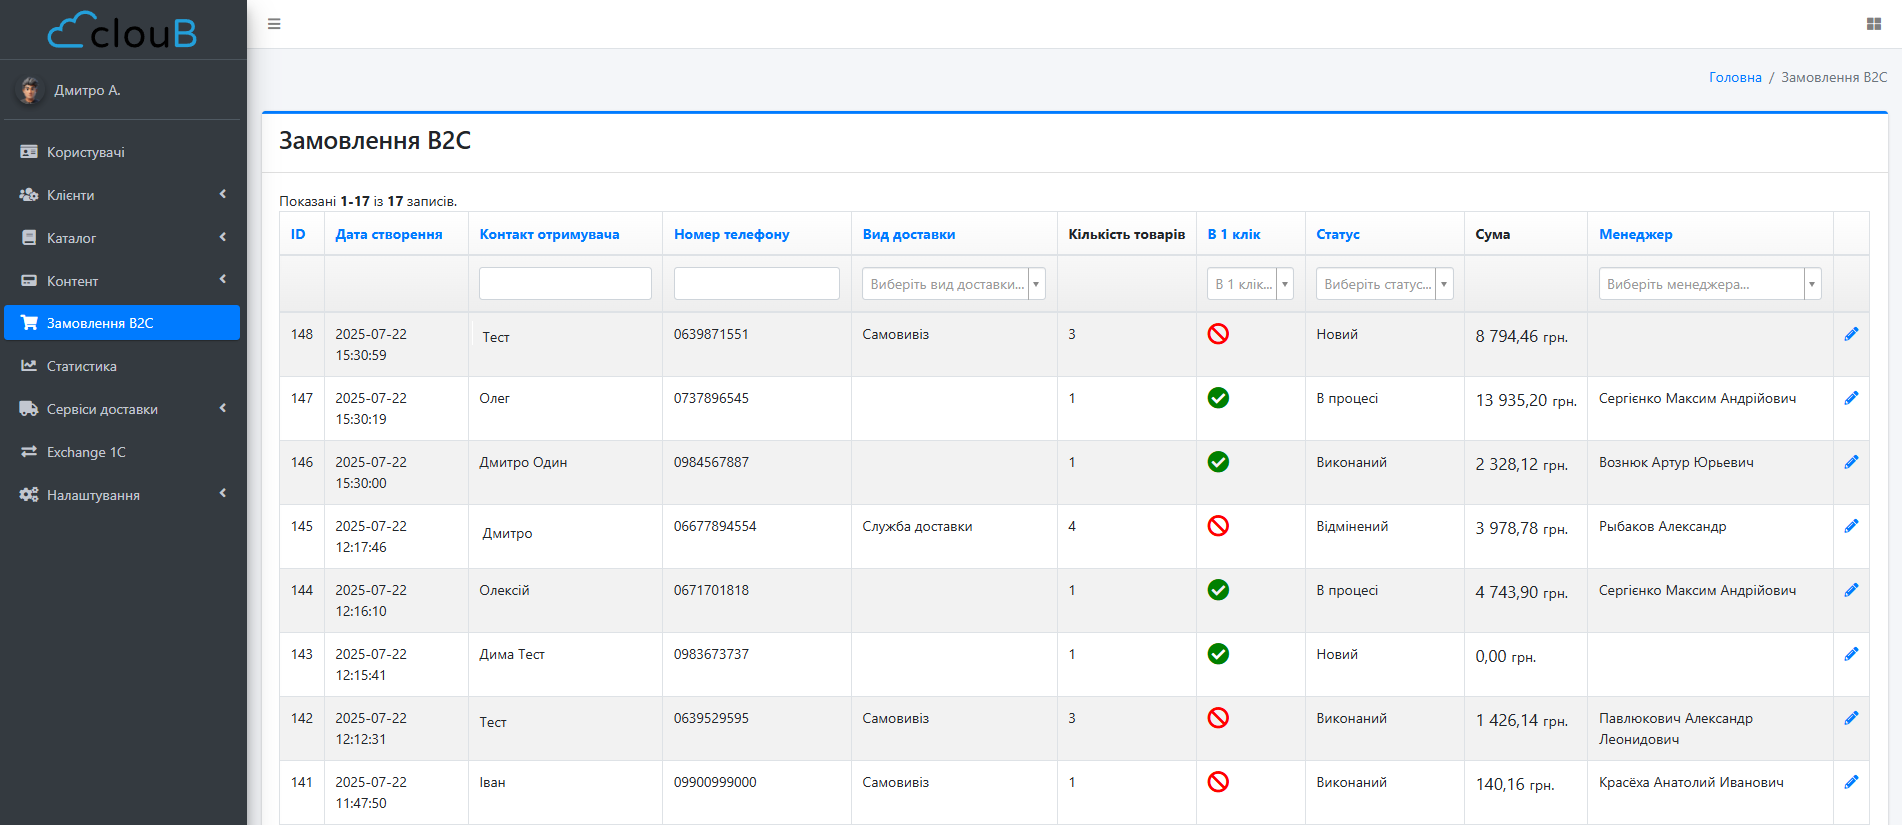Click the Контакт отримувача filter input field
Viewport: 1902px width, 825px height.
[565, 284]
